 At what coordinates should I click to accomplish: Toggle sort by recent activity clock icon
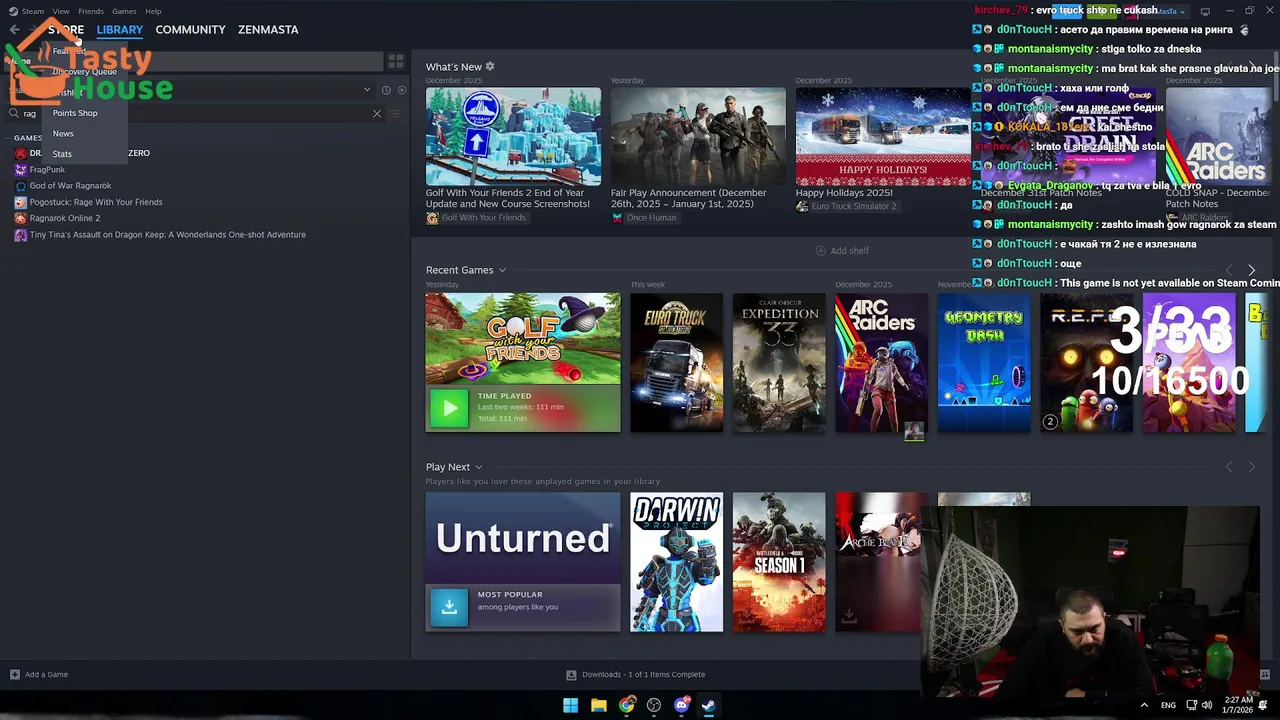pos(386,90)
